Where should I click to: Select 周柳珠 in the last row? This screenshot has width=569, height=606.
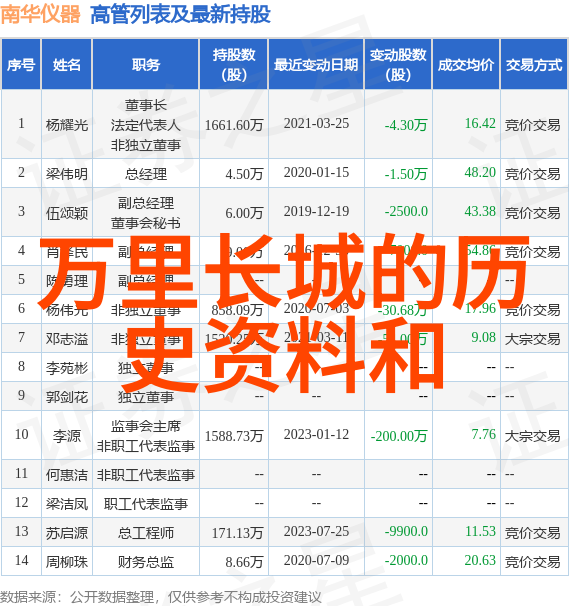(66, 562)
